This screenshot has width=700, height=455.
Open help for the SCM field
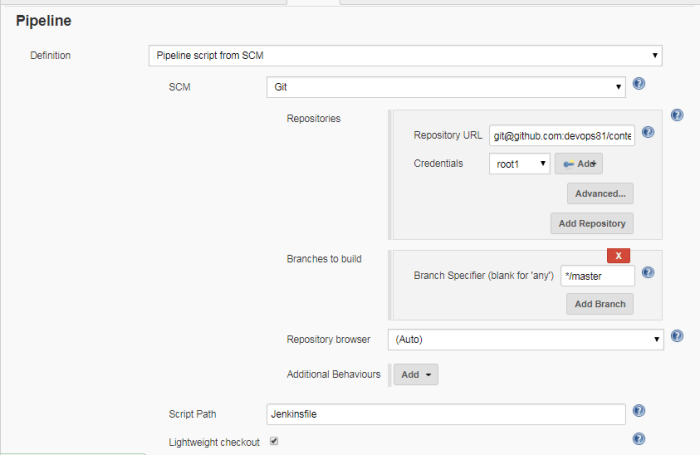click(639, 85)
